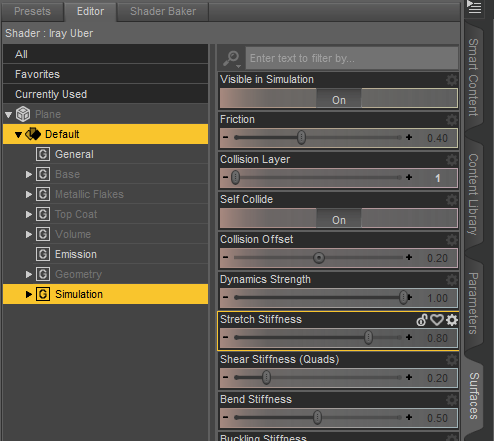
Task: Open the Content Library side tab
Action: pyautogui.click(x=474, y=194)
